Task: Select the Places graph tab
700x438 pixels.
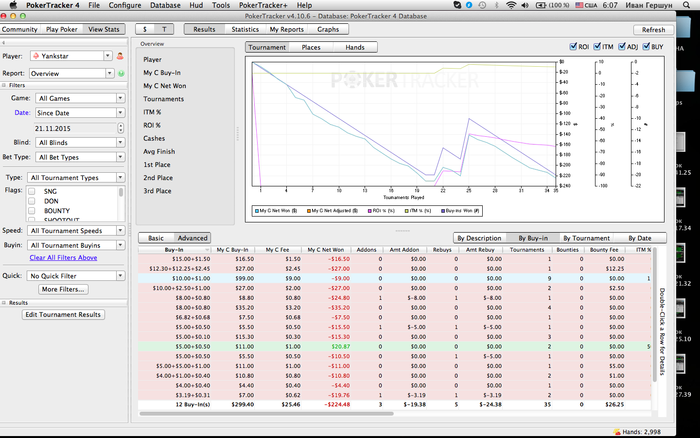Action: click(311, 47)
